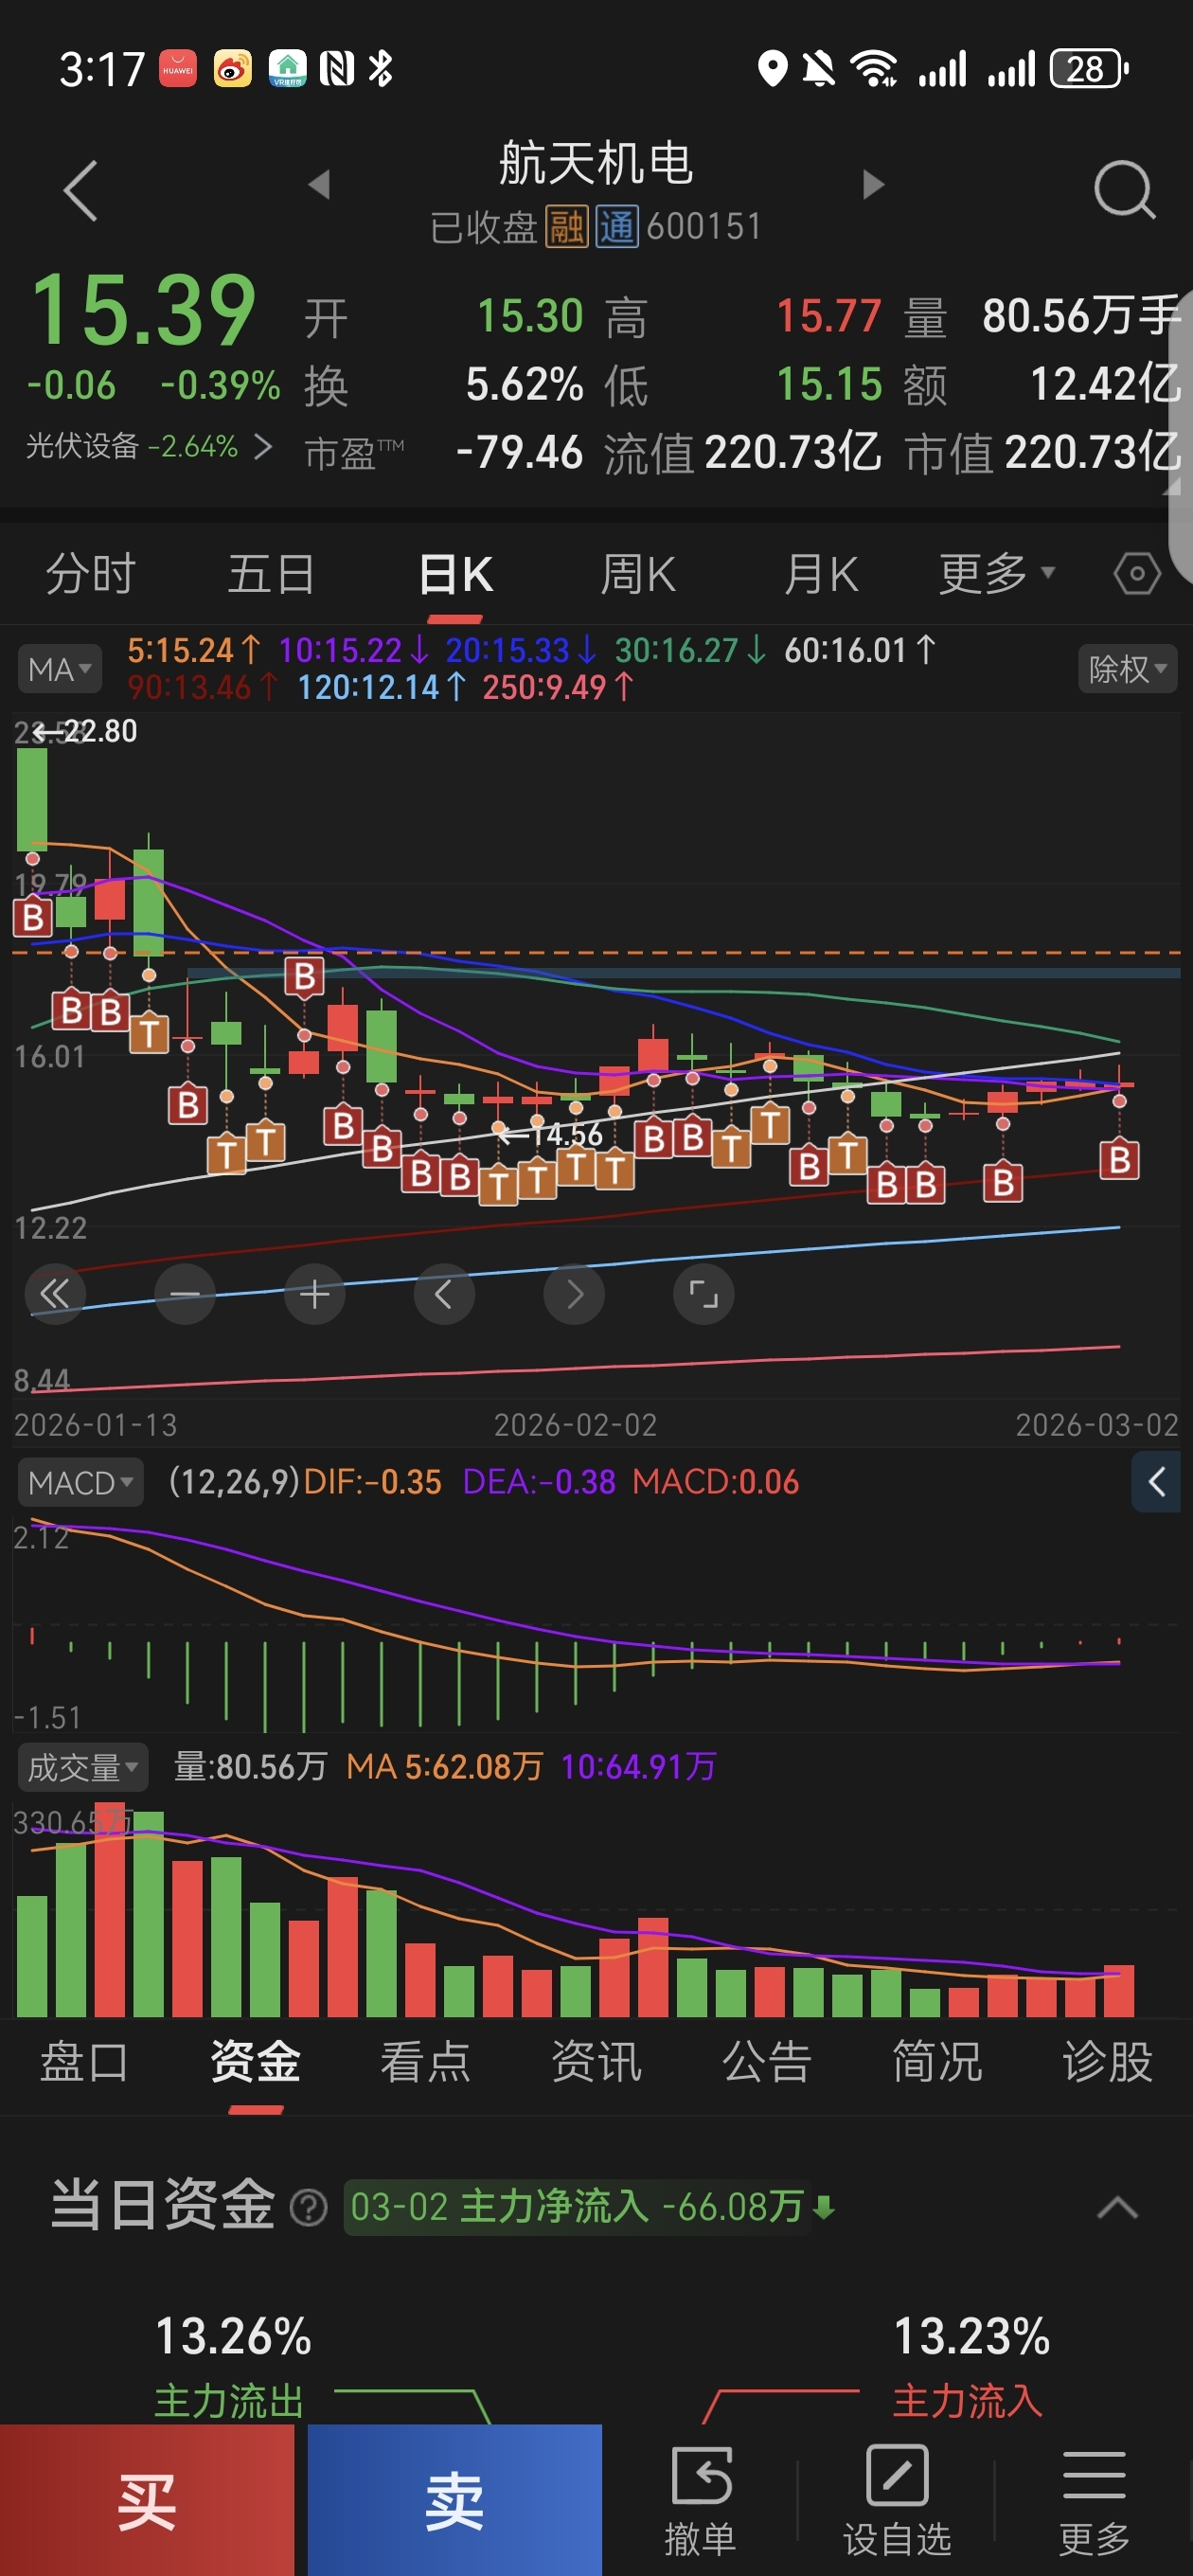Select the 分时 chart tab
Screen dimensions: 1193x2576
[x=91, y=574]
